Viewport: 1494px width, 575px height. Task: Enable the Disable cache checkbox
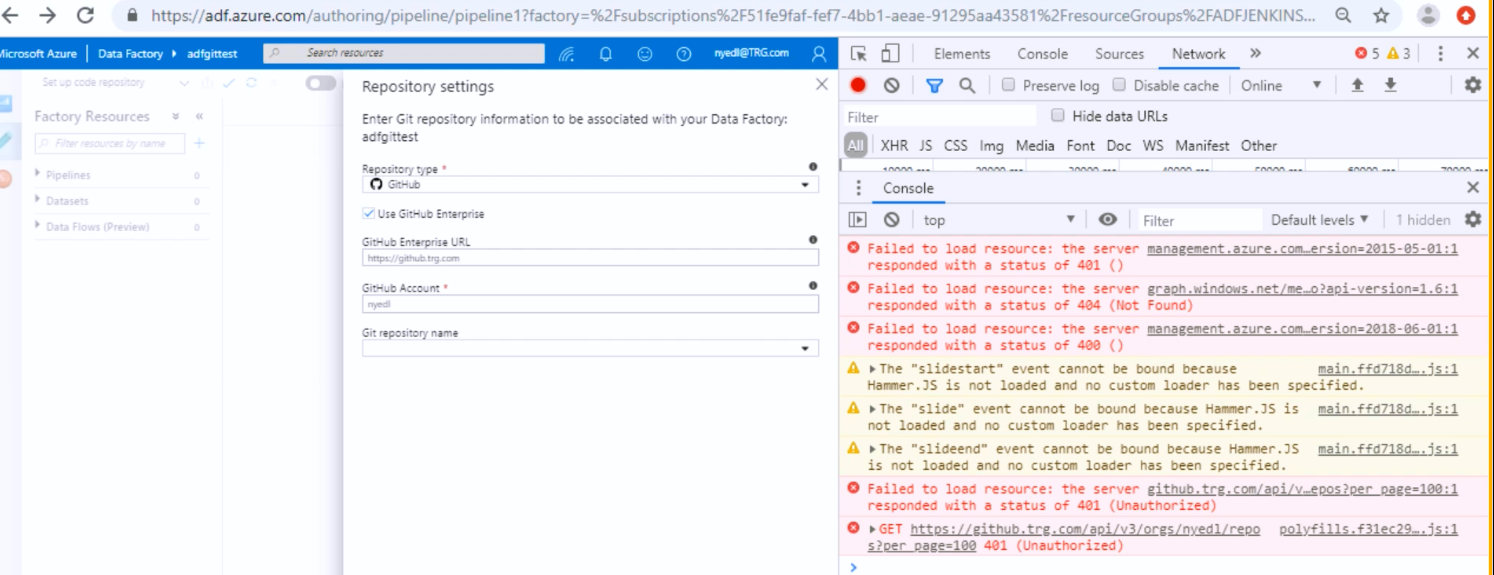point(1119,85)
